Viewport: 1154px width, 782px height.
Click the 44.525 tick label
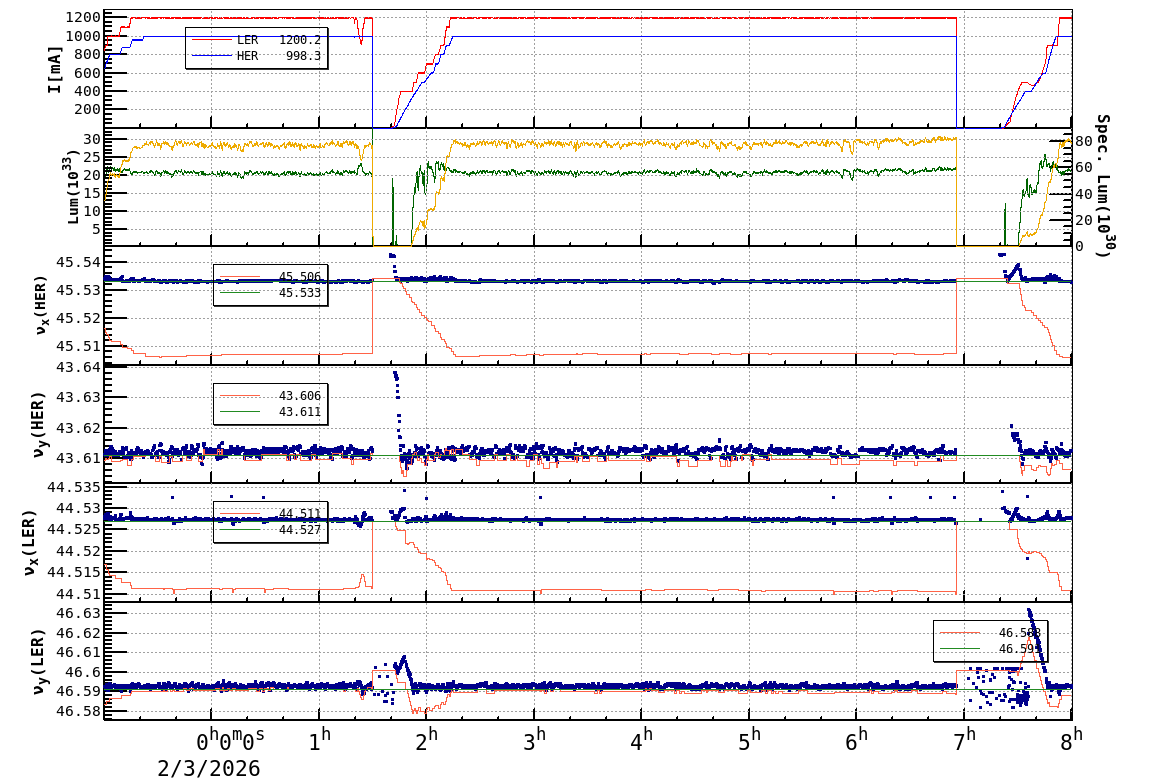[74, 529]
